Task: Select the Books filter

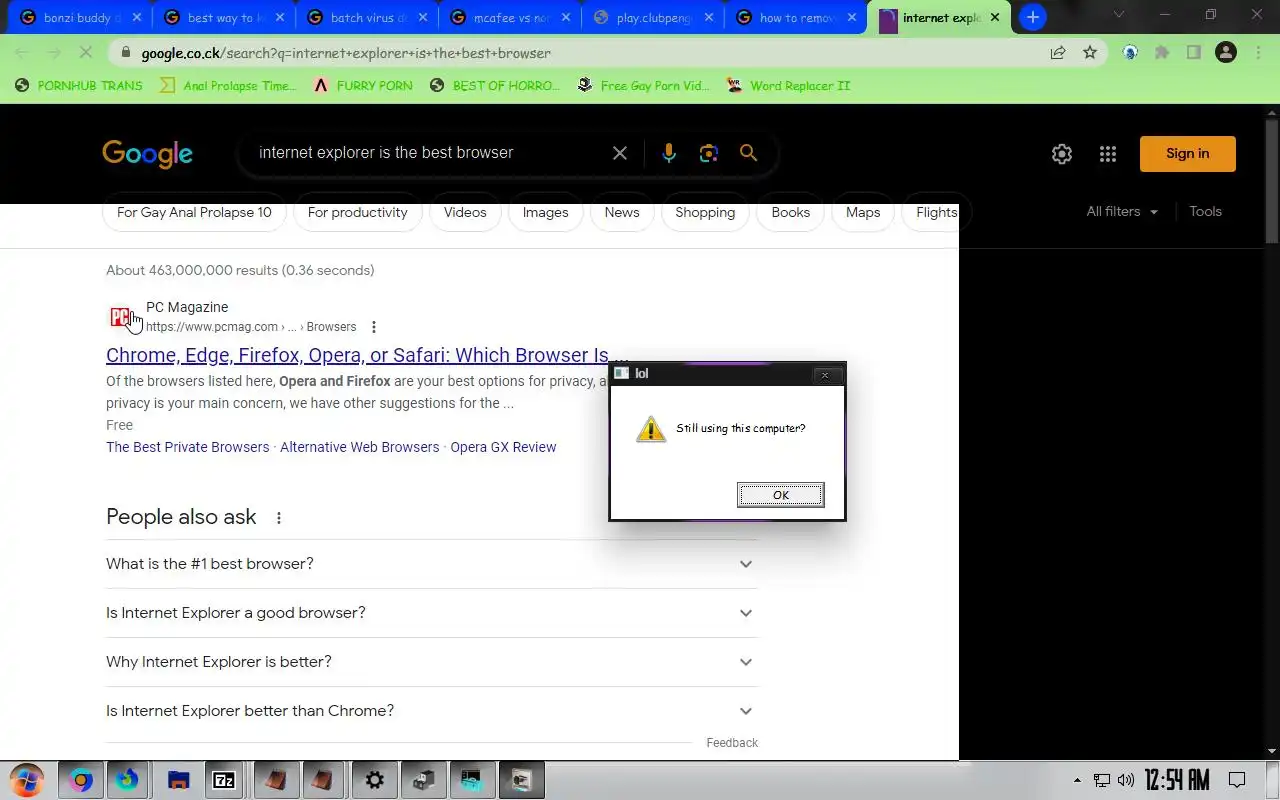Action: coord(790,212)
